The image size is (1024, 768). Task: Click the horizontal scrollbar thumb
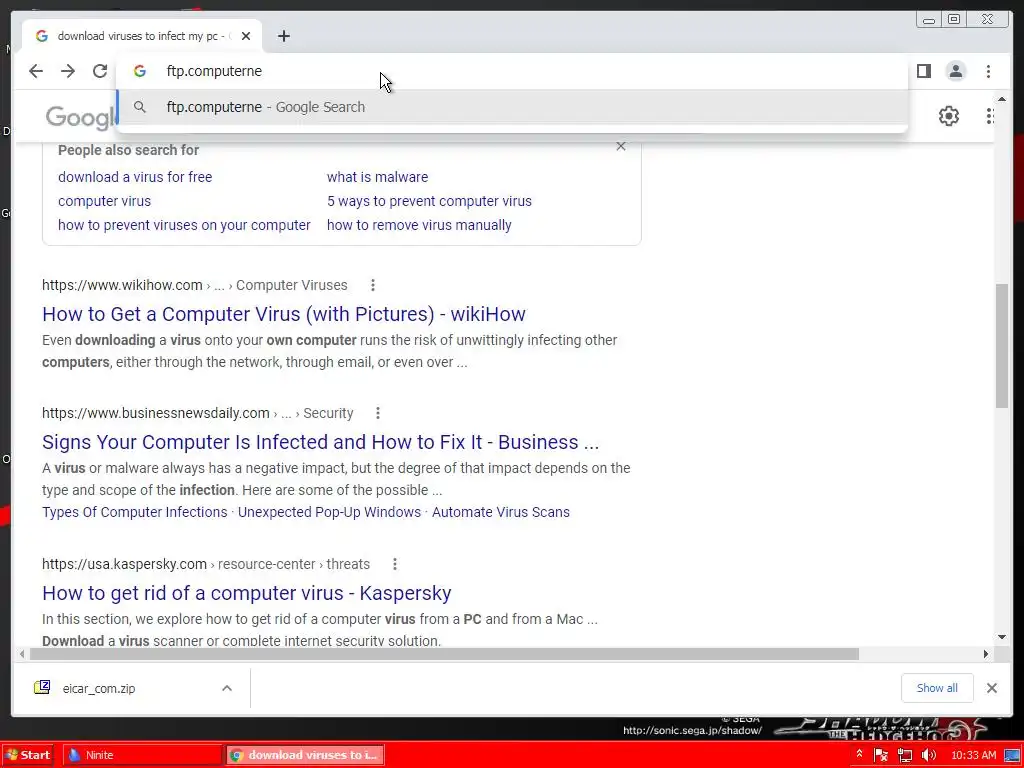[444, 654]
